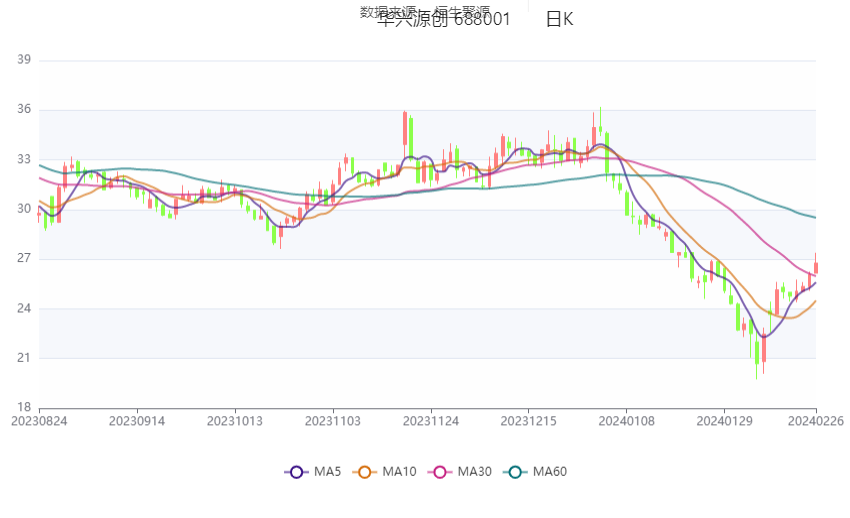Click the y-axis value 33
The height and width of the screenshot is (518, 850).
24,159
